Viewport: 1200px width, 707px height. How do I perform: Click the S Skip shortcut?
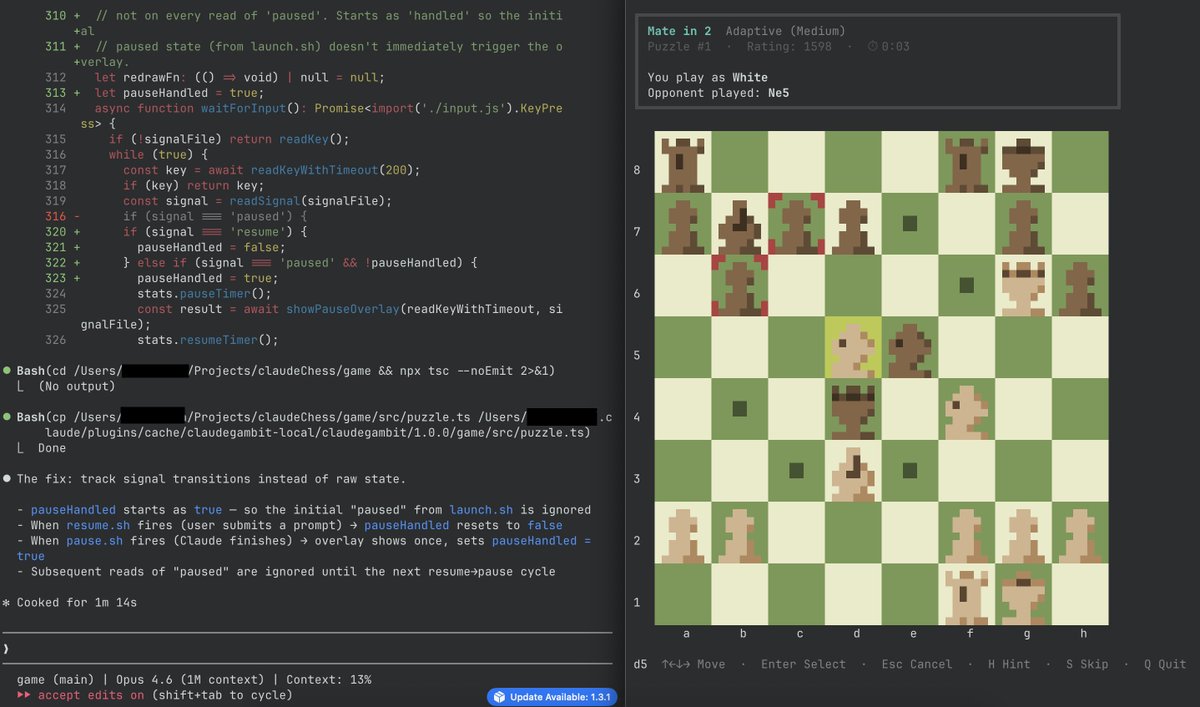[x=1087, y=664]
